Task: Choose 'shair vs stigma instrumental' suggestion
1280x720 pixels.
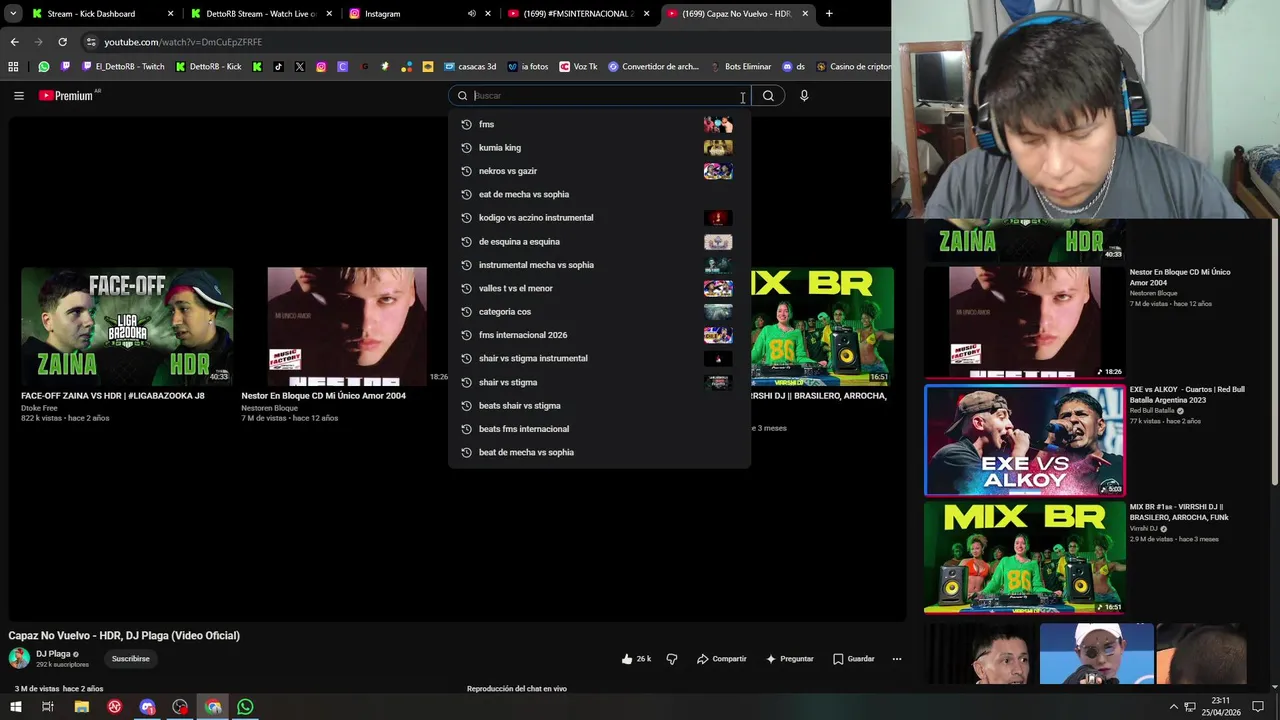Action: coord(599,358)
